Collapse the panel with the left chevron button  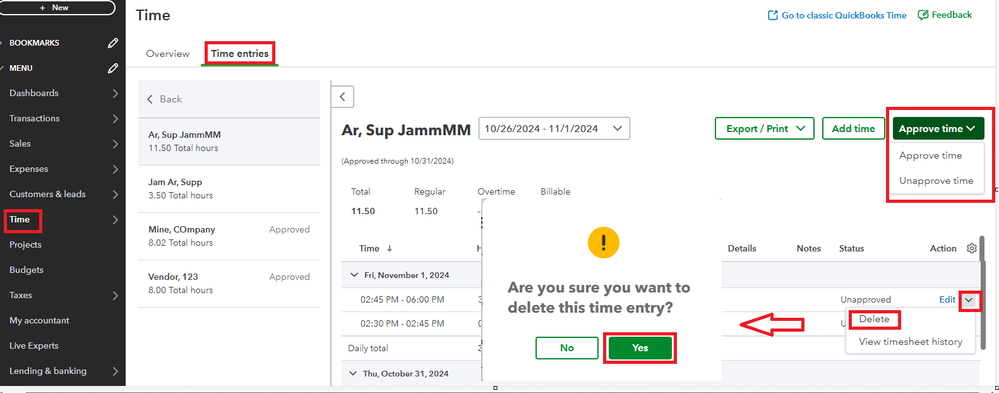pyautogui.click(x=342, y=97)
